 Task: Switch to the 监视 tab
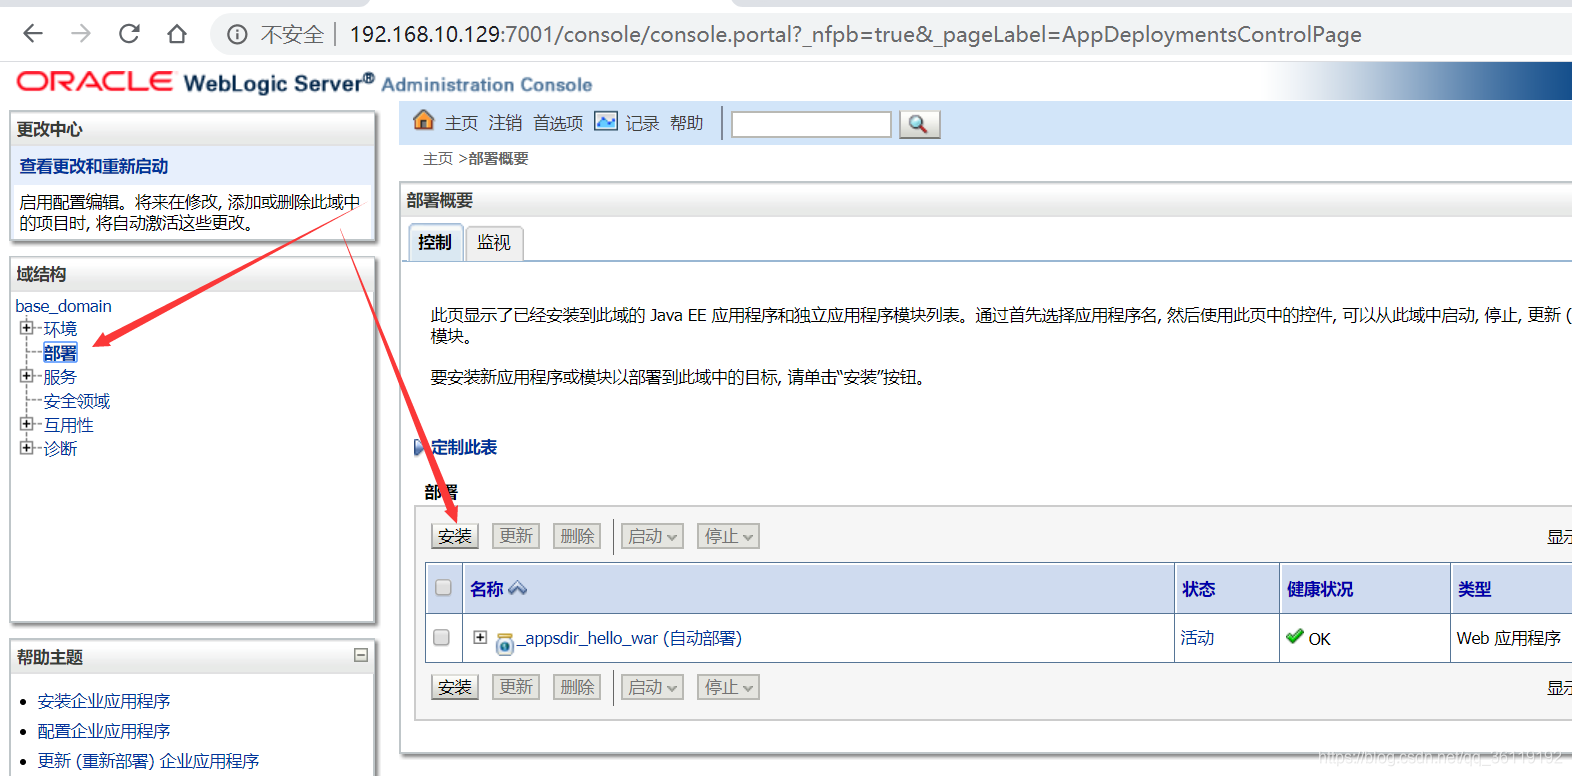pos(494,243)
